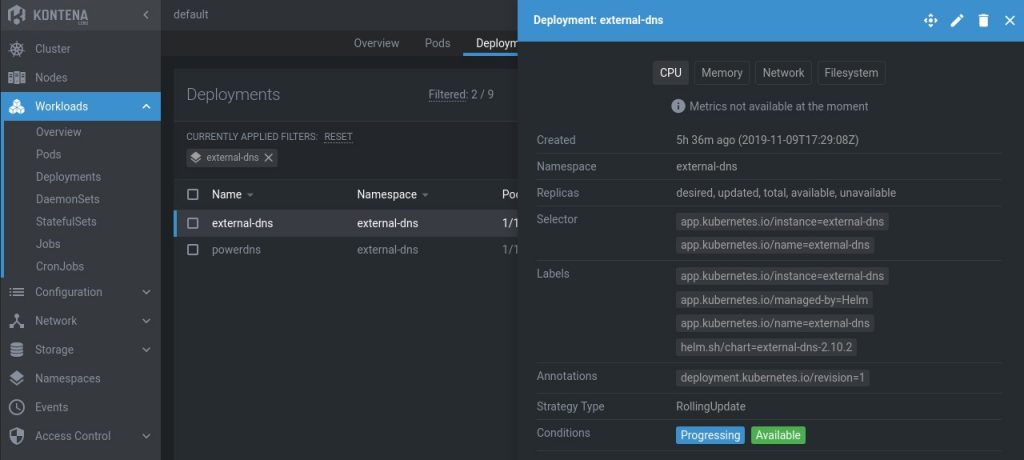Click the Access Control shield icon
This screenshot has width=1024, height=460.
click(16, 436)
